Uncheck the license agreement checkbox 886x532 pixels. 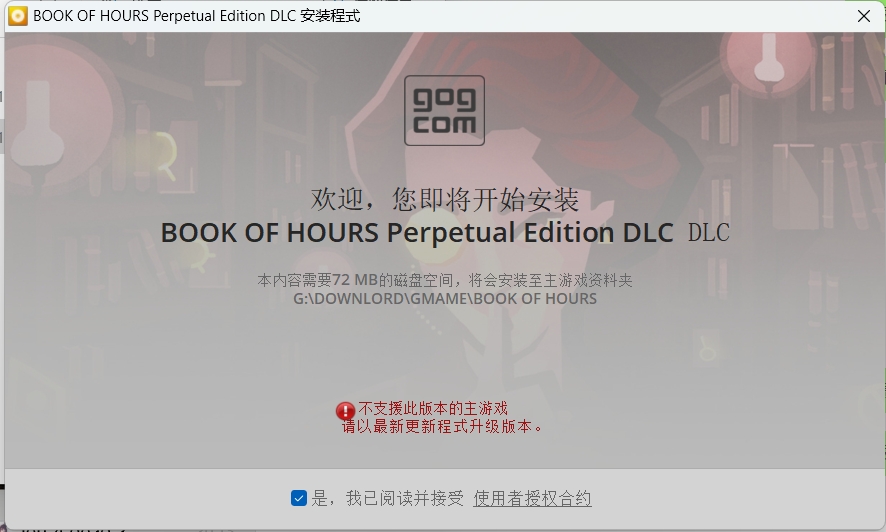(x=299, y=498)
